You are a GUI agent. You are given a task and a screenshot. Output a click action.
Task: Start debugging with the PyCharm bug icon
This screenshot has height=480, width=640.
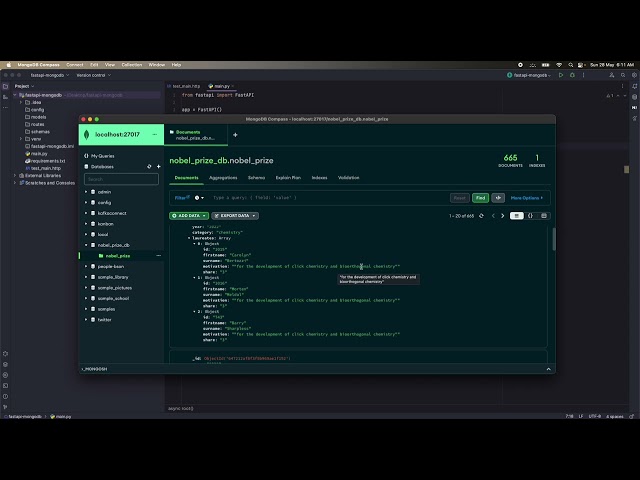572,75
